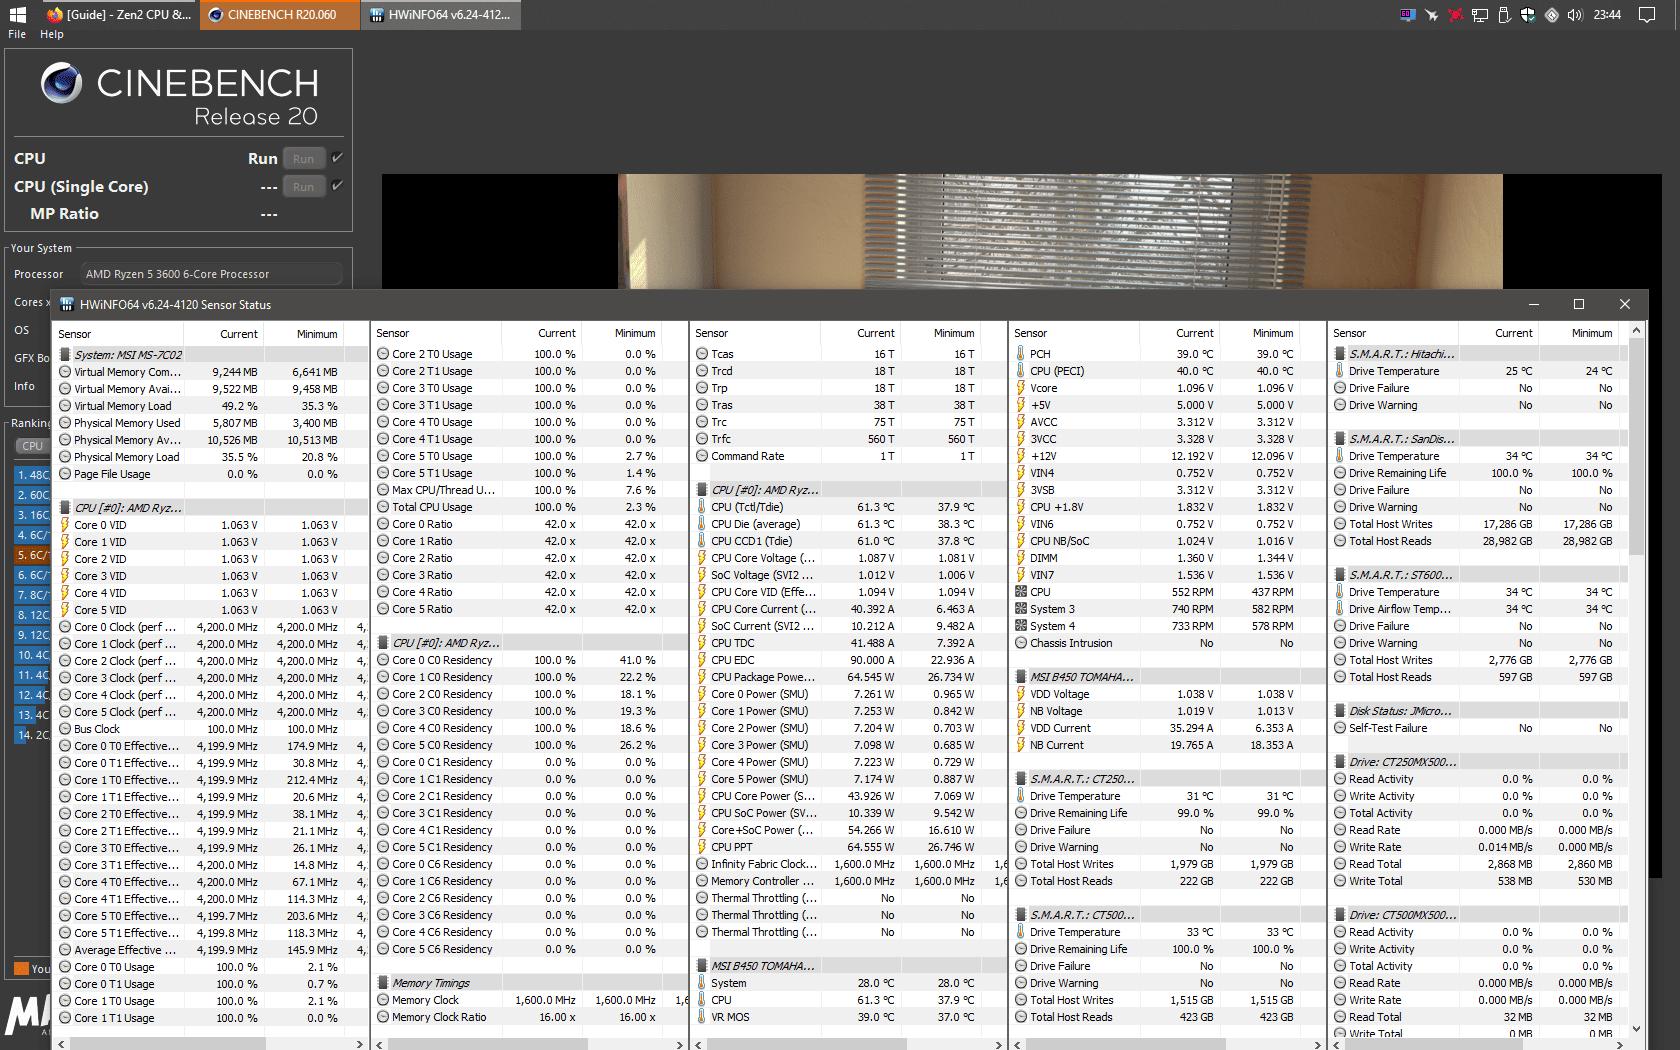This screenshot has width=1680, height=1050.
Task: Toggle the CPU (Single Core) test checkbox
Action: pos(337,186)
